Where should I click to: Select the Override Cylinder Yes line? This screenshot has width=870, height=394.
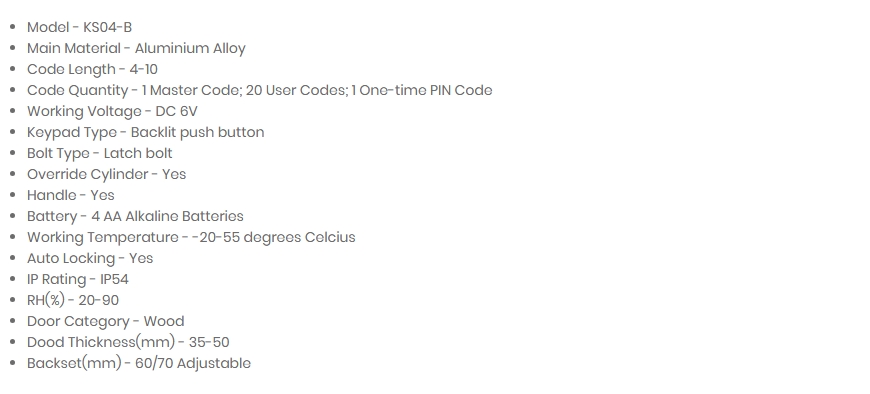(107, 174)
